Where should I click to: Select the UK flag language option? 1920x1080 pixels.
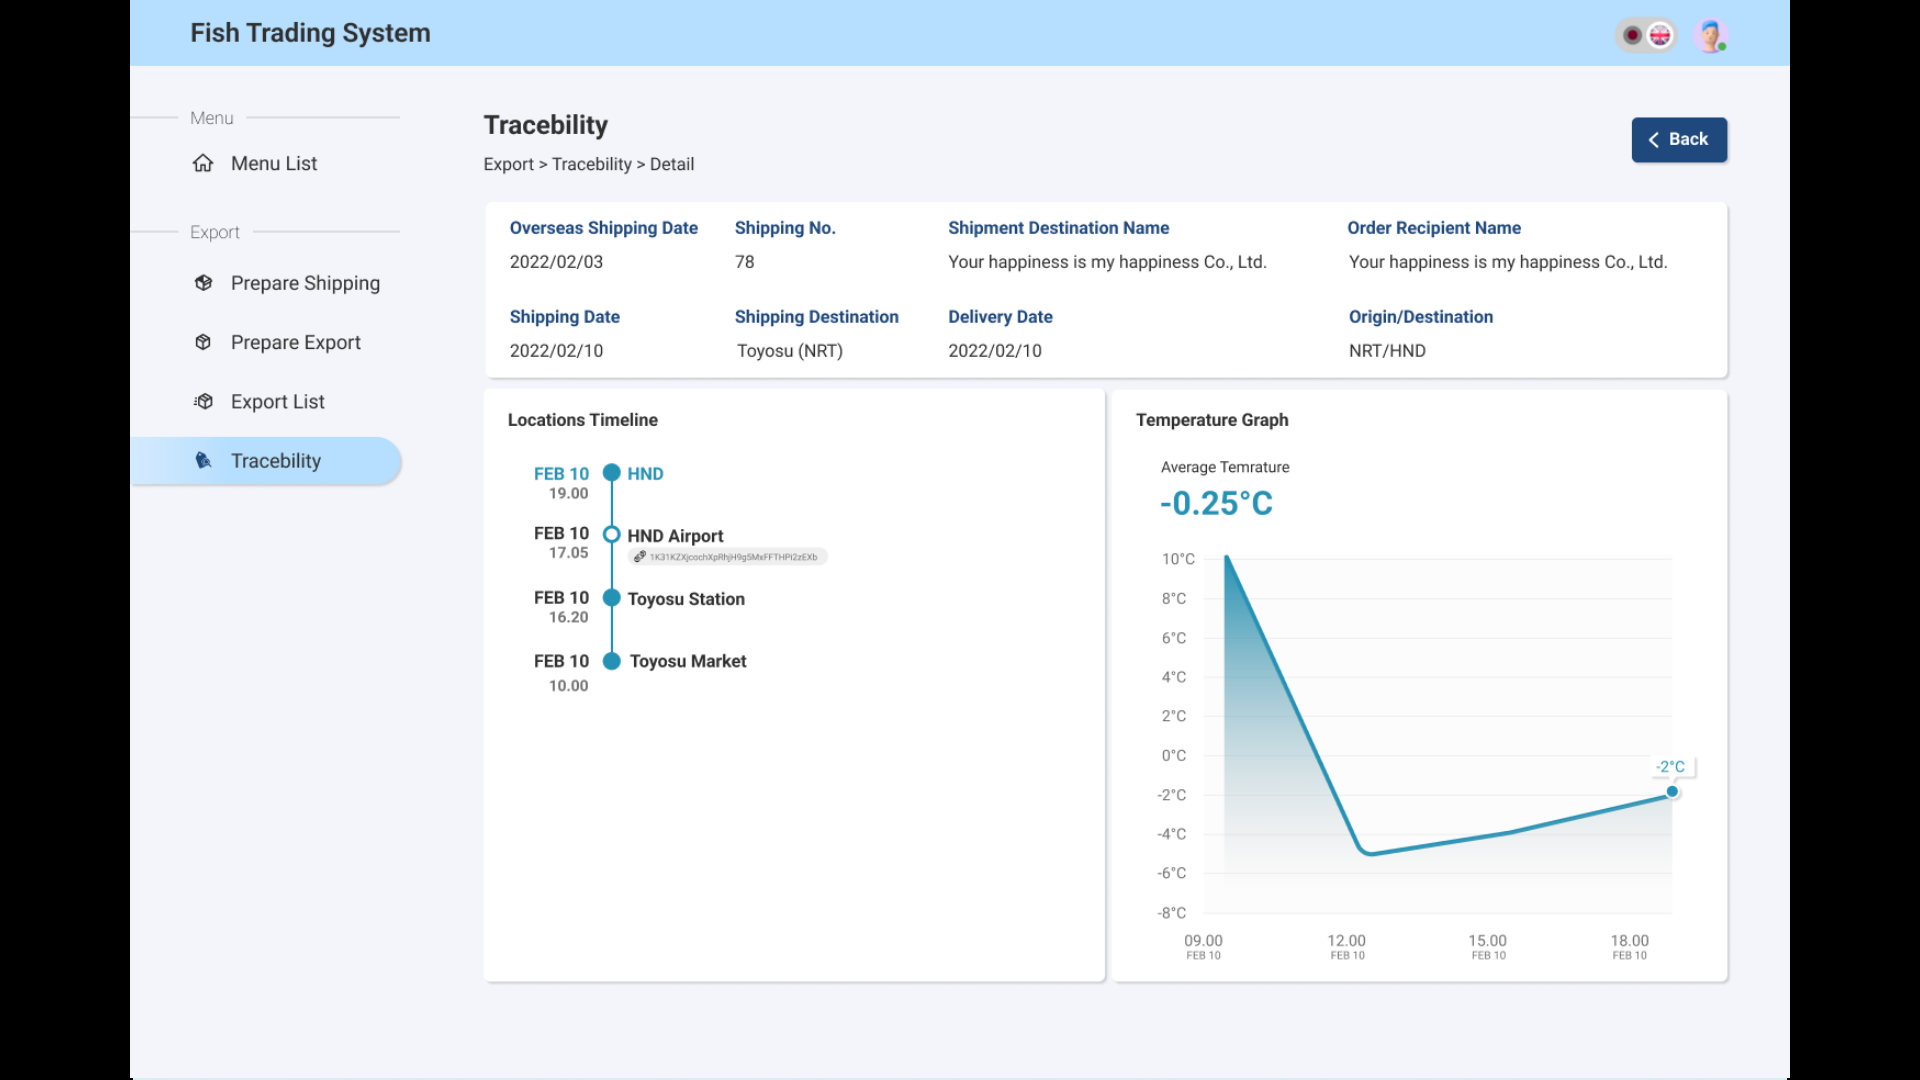pos(1660,35)
